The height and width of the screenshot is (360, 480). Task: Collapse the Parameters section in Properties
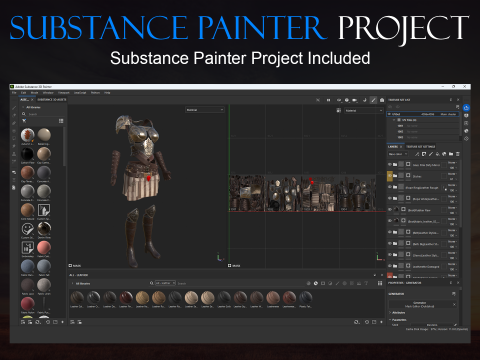(390, 319)
